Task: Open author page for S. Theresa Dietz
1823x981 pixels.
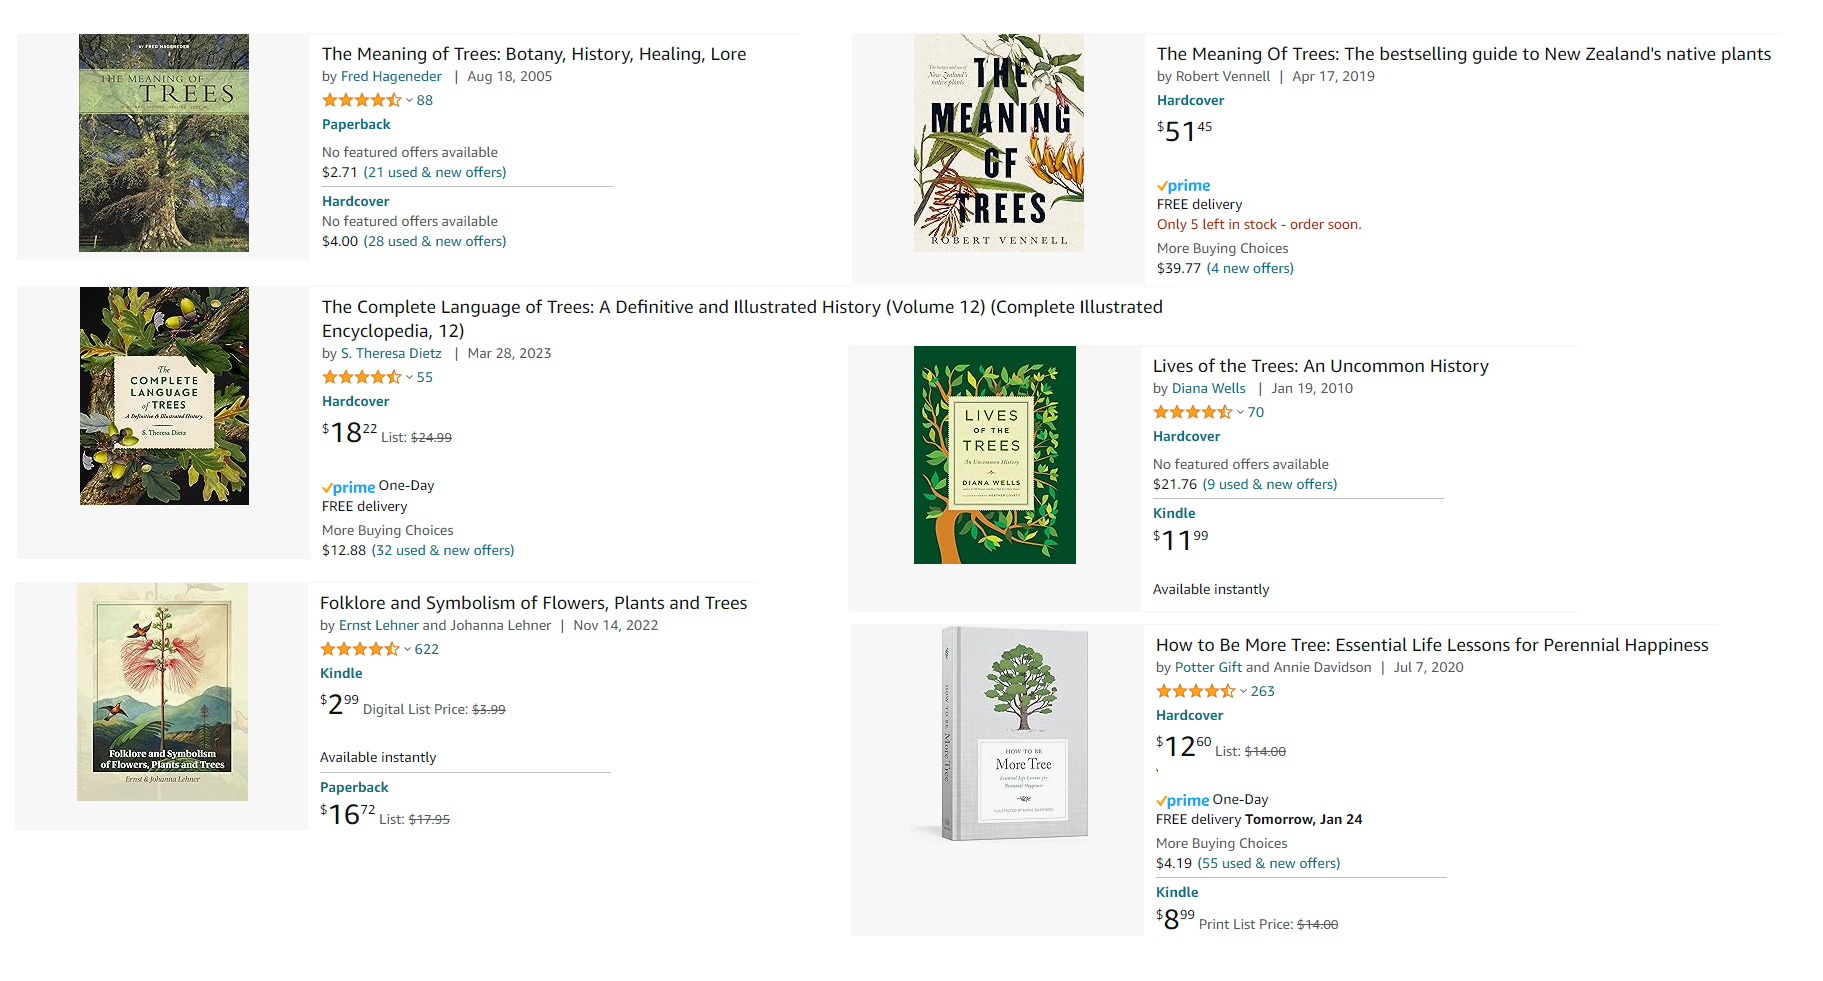Action: click(x=391, y=353)
